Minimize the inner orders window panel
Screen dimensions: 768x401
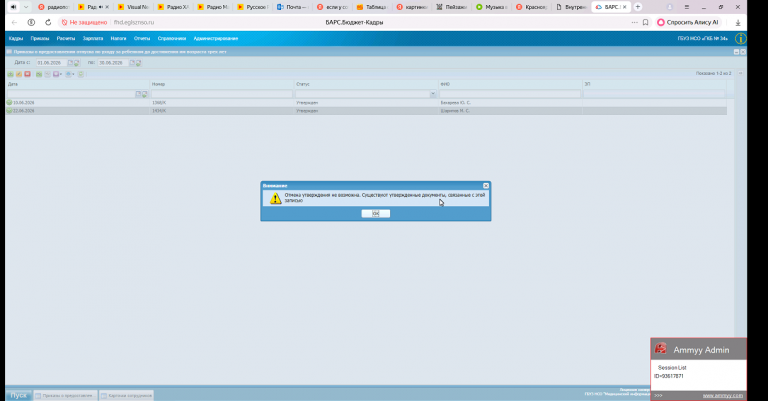click(x=736, y=51)
